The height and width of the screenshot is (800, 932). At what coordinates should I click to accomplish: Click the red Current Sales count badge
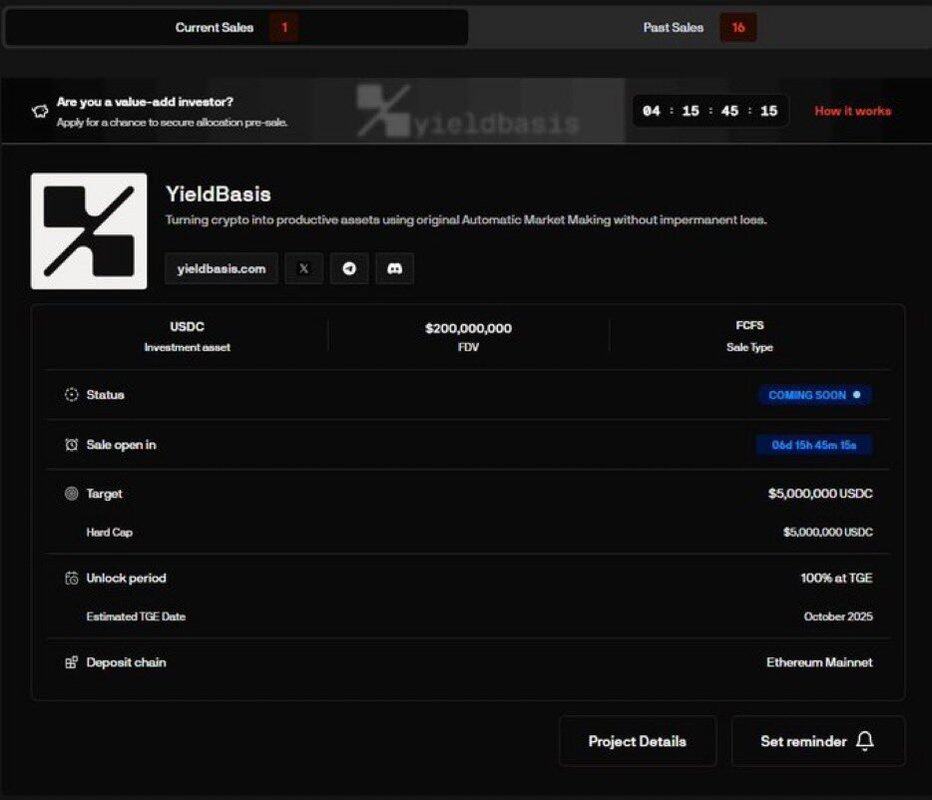(x=284, y=27)
